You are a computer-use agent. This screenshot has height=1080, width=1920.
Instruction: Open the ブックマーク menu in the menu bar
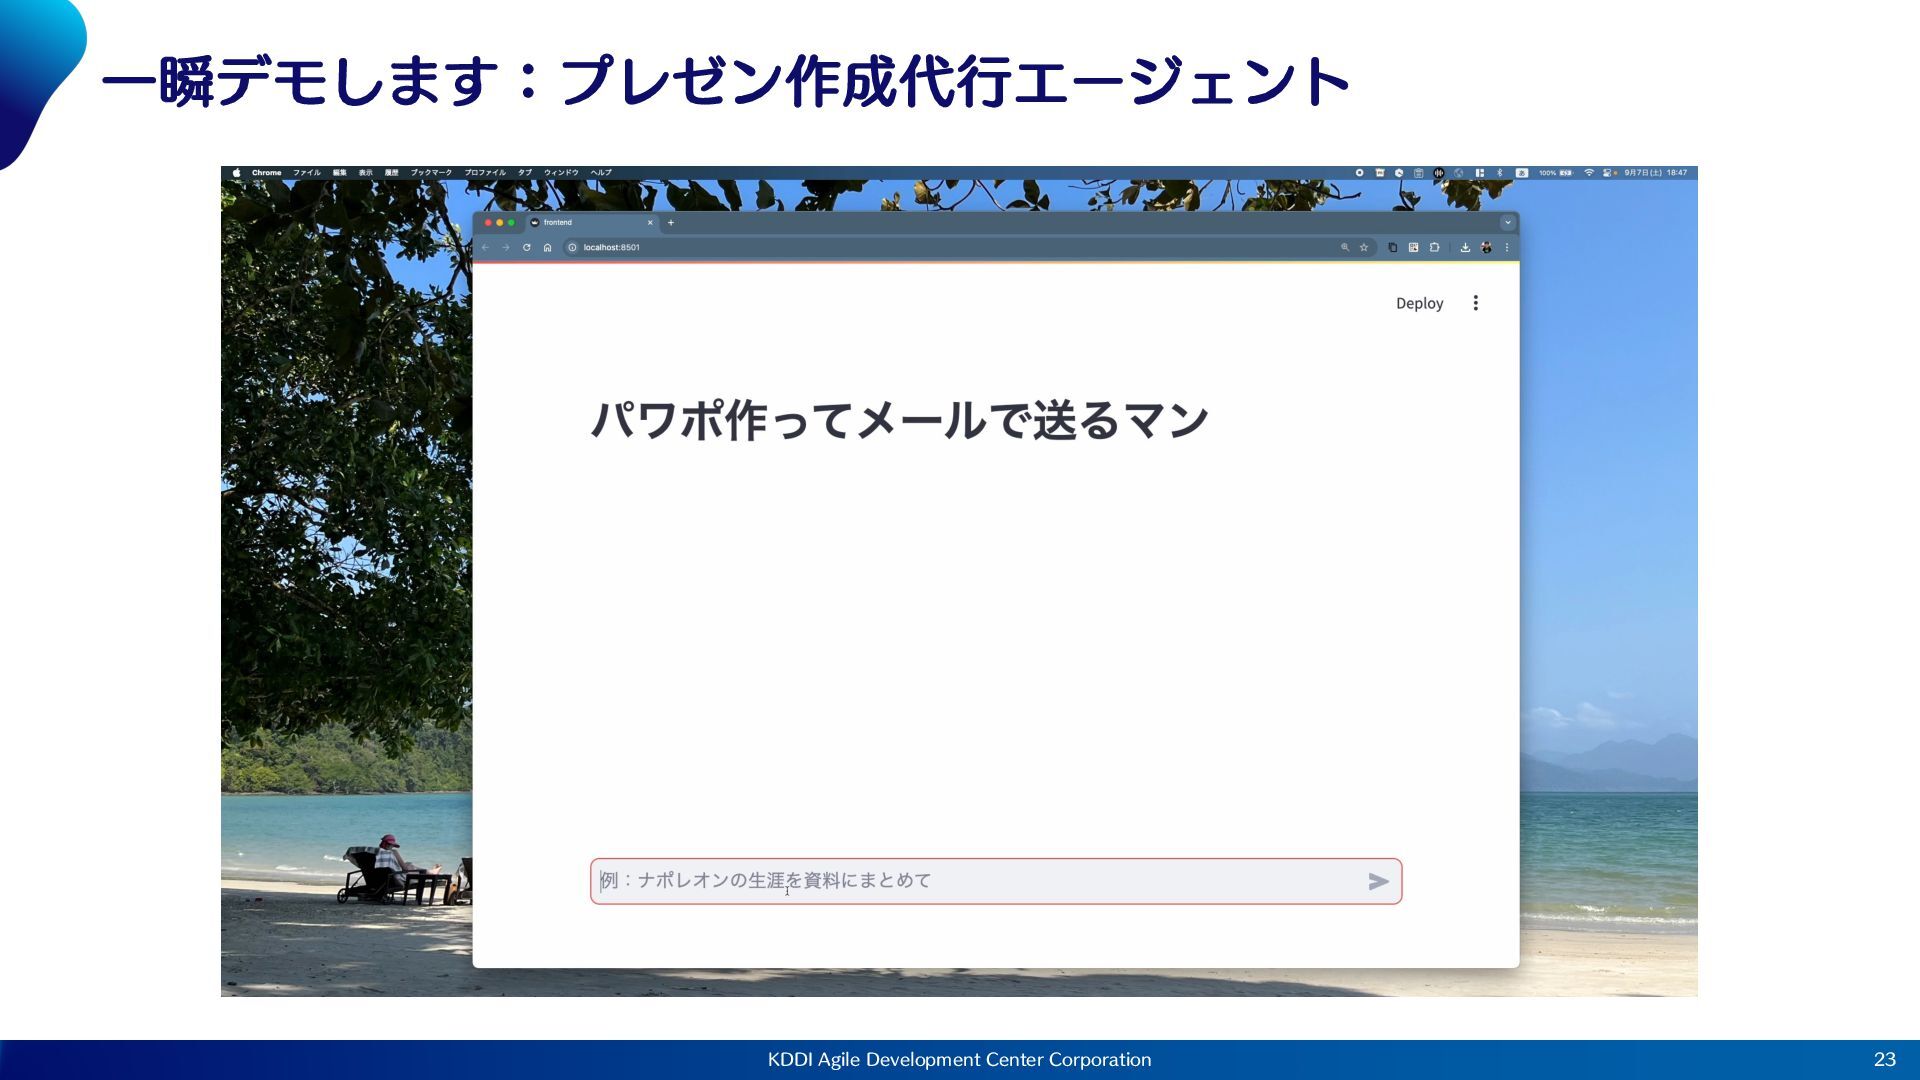click(431, 173)
